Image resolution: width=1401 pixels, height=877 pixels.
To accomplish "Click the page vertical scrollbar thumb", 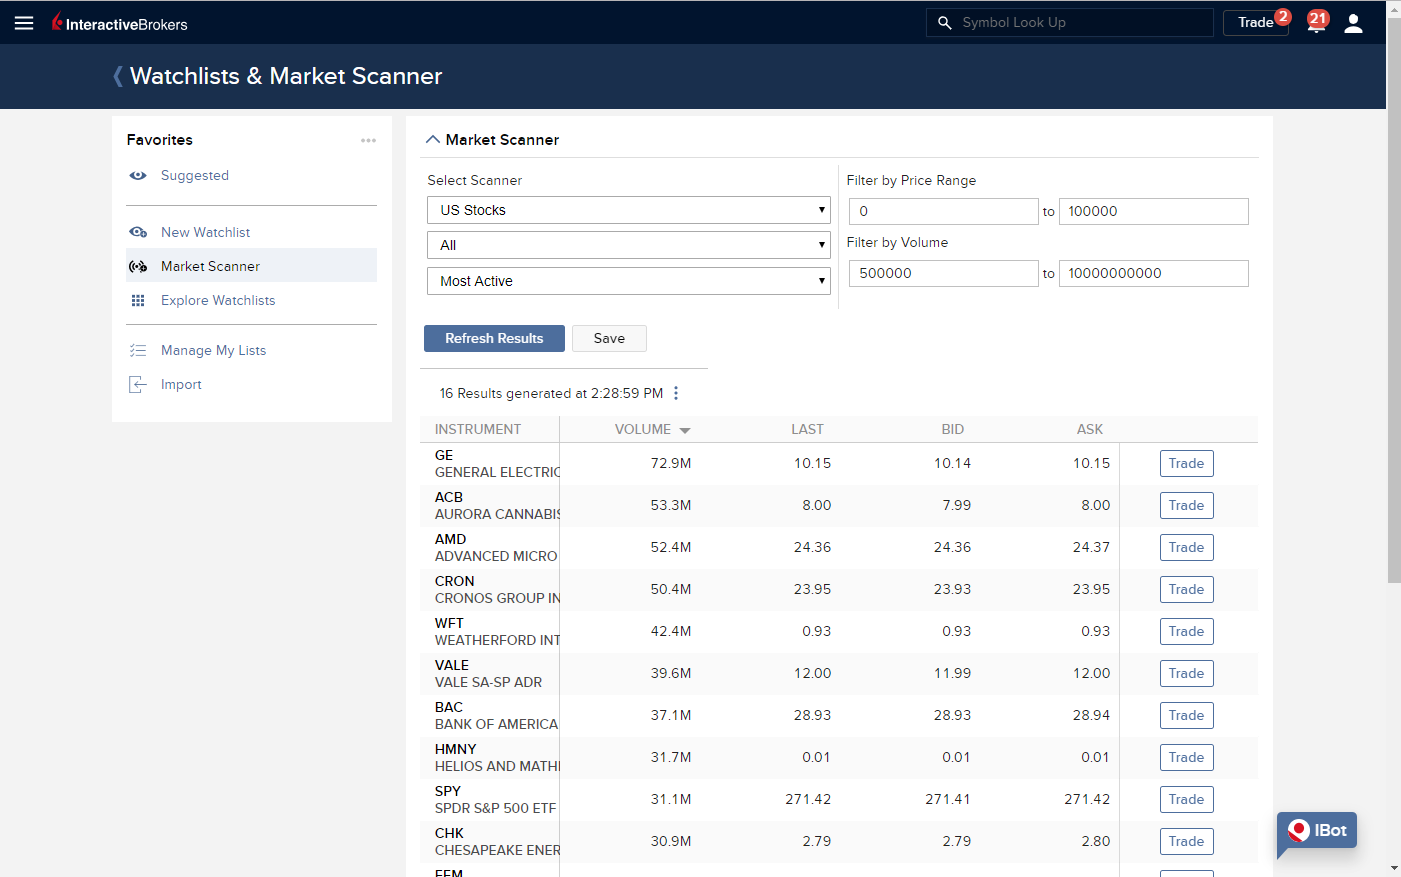I will click(1394, 300).
